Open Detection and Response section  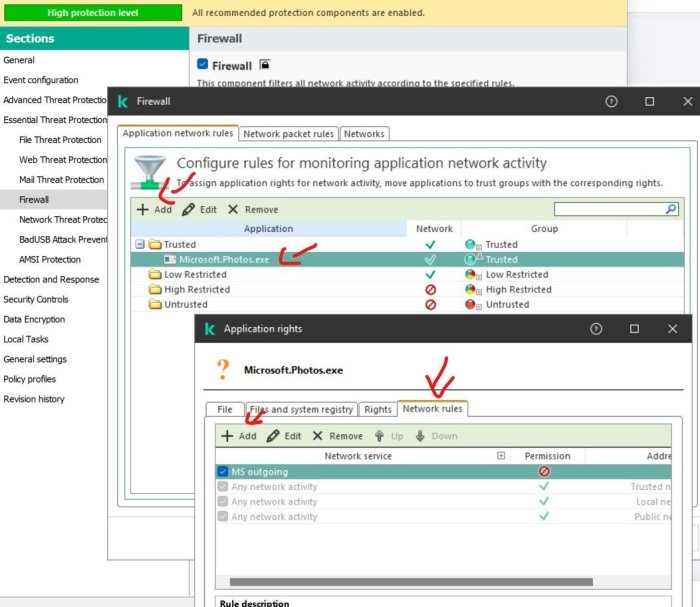tap(51, 279)
